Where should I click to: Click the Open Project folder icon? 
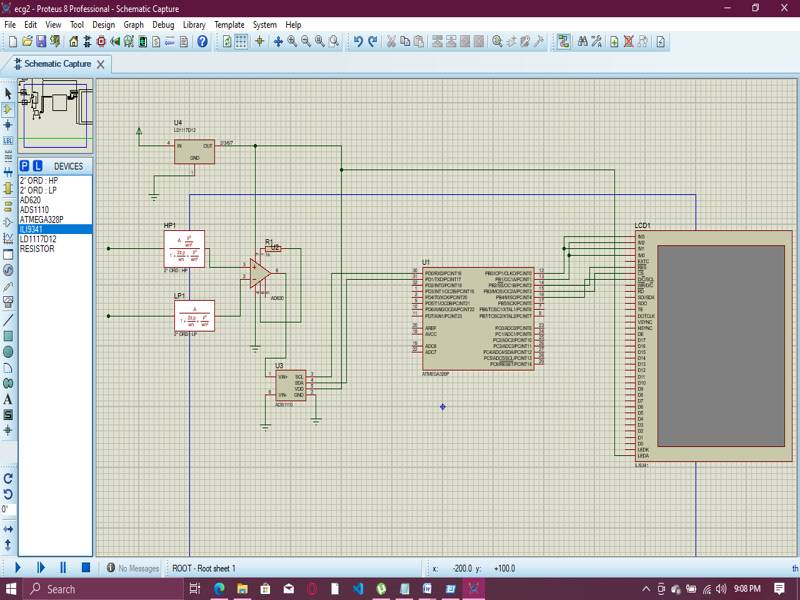(27, 42)
